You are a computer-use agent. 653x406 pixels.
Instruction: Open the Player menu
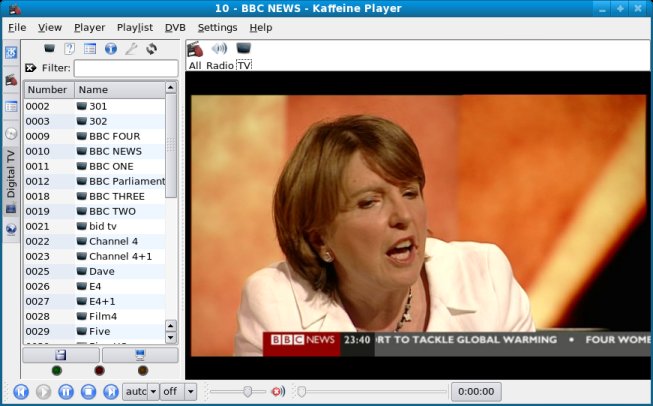click(x=89, y=27)
